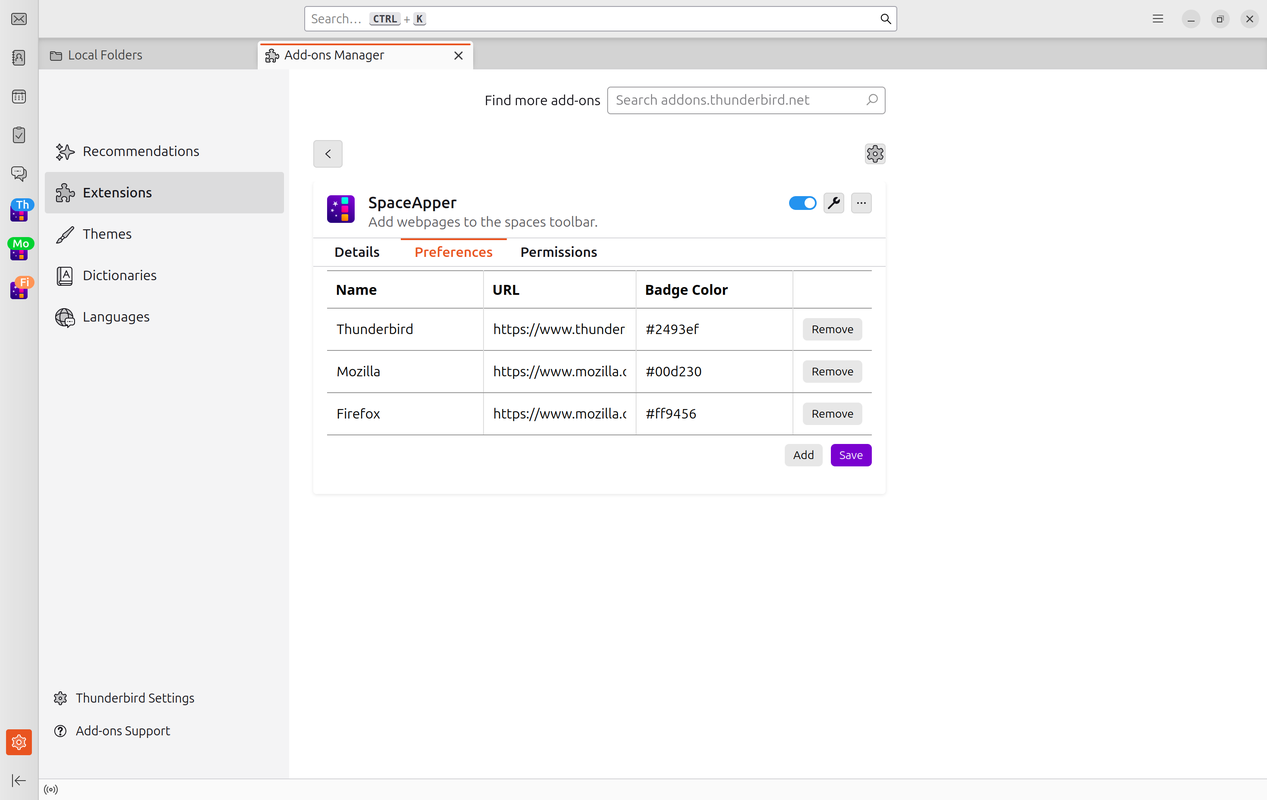1267x800 pixels.
Task: Open the Thunderbird app menu (hamburger)
Action: 1158,19
